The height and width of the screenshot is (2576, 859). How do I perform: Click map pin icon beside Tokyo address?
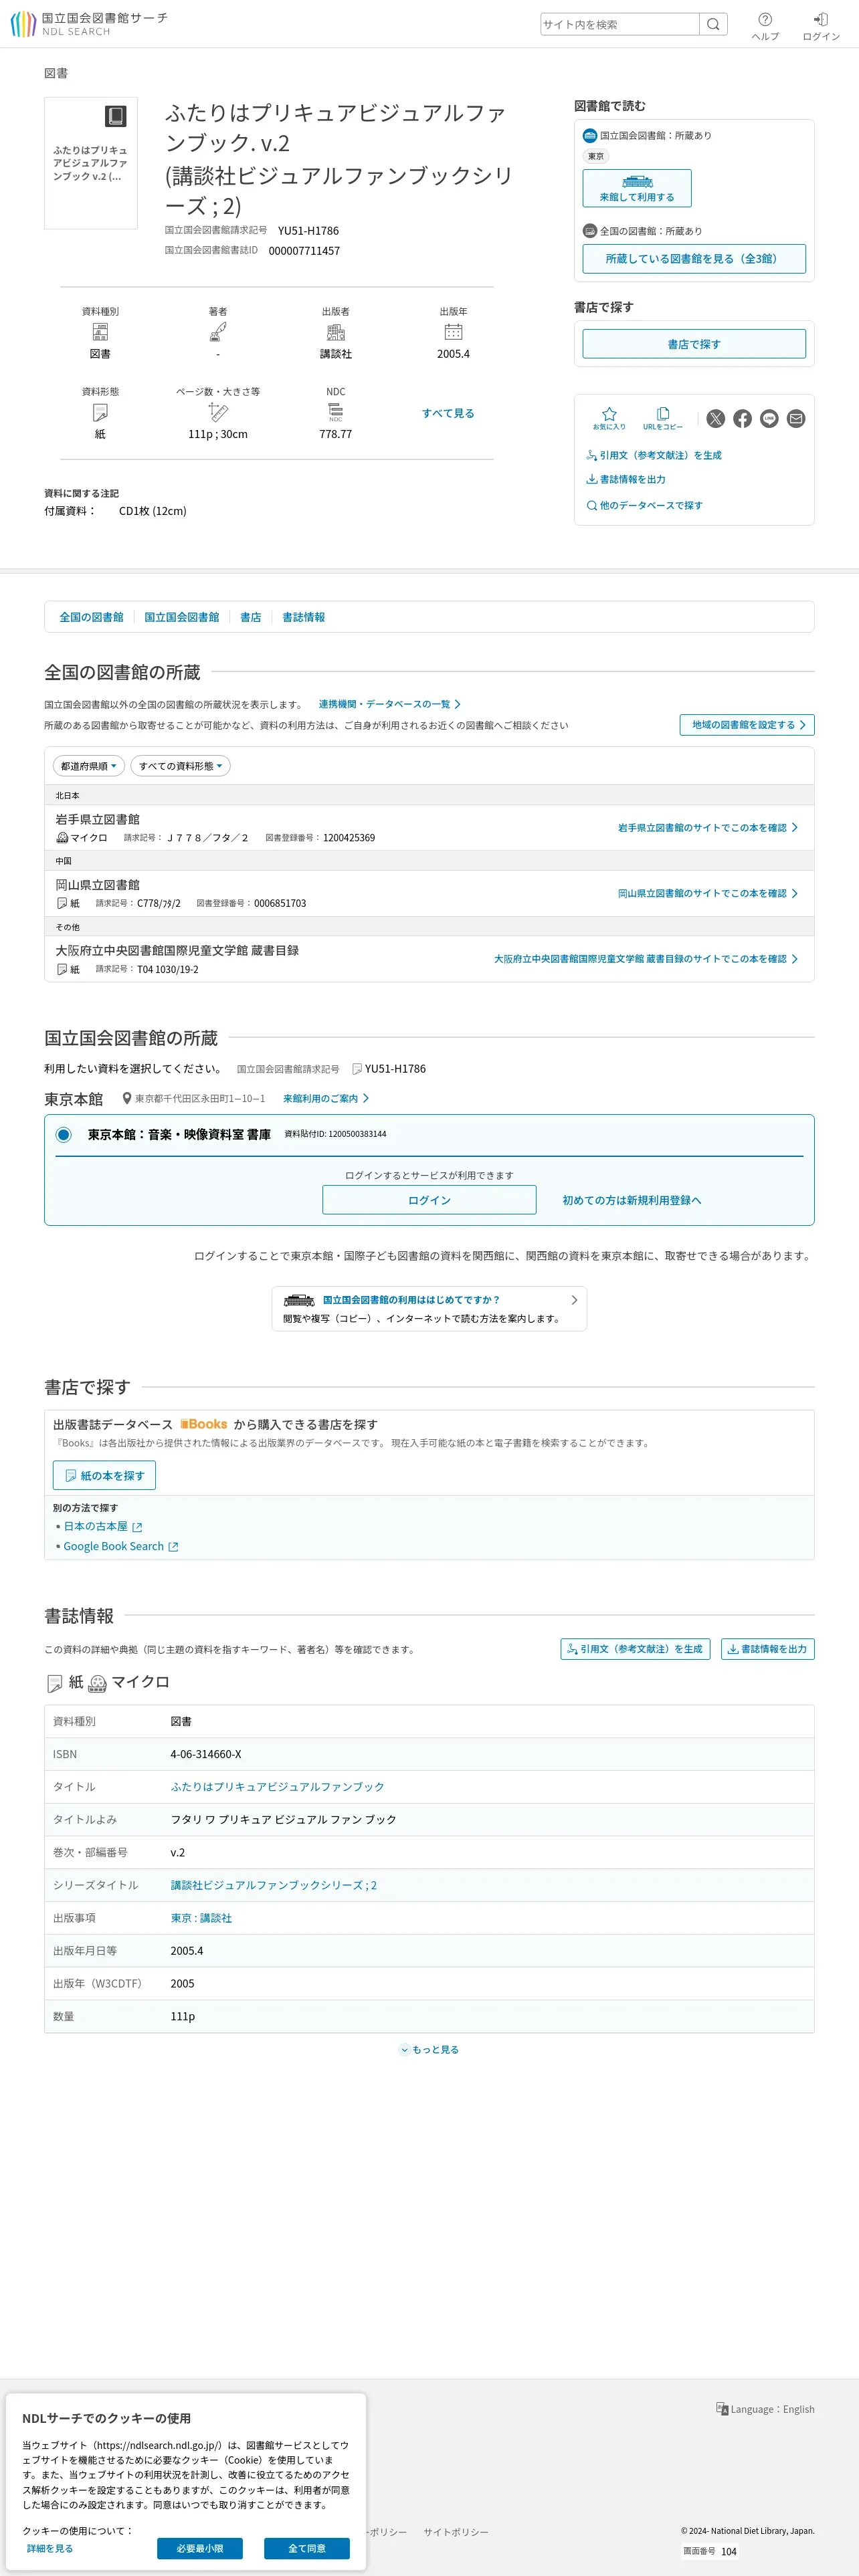coord(127,1099)
